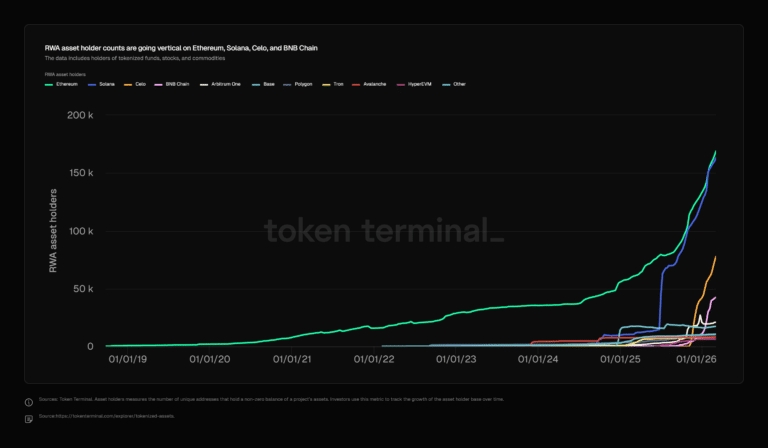Click the source link icon at bottom
Screen dimensions: 768x448
(30, 417)
